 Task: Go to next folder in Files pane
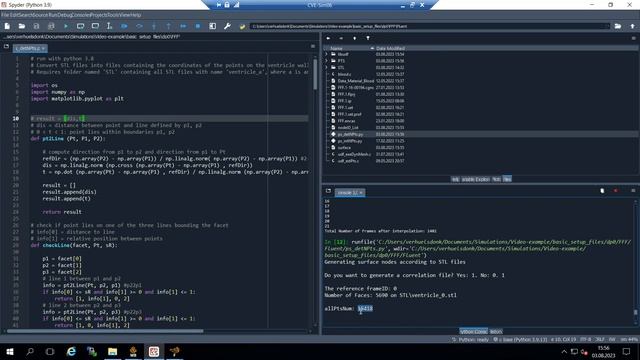[x=341, y=38]
